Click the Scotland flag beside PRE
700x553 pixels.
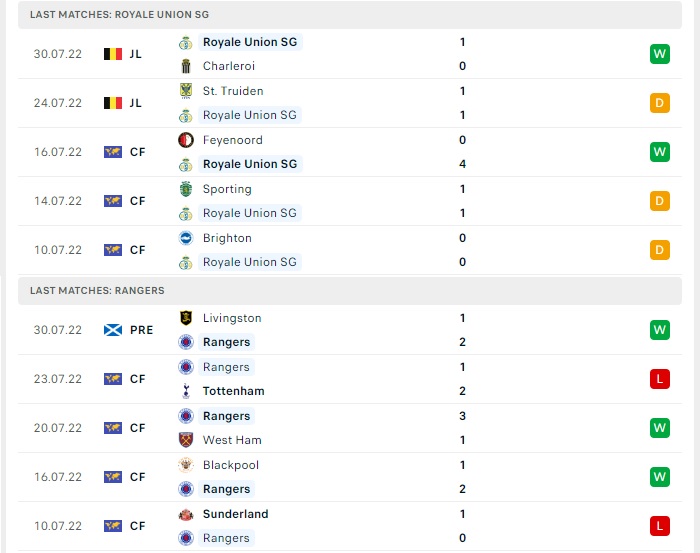(x=112, y=330)
